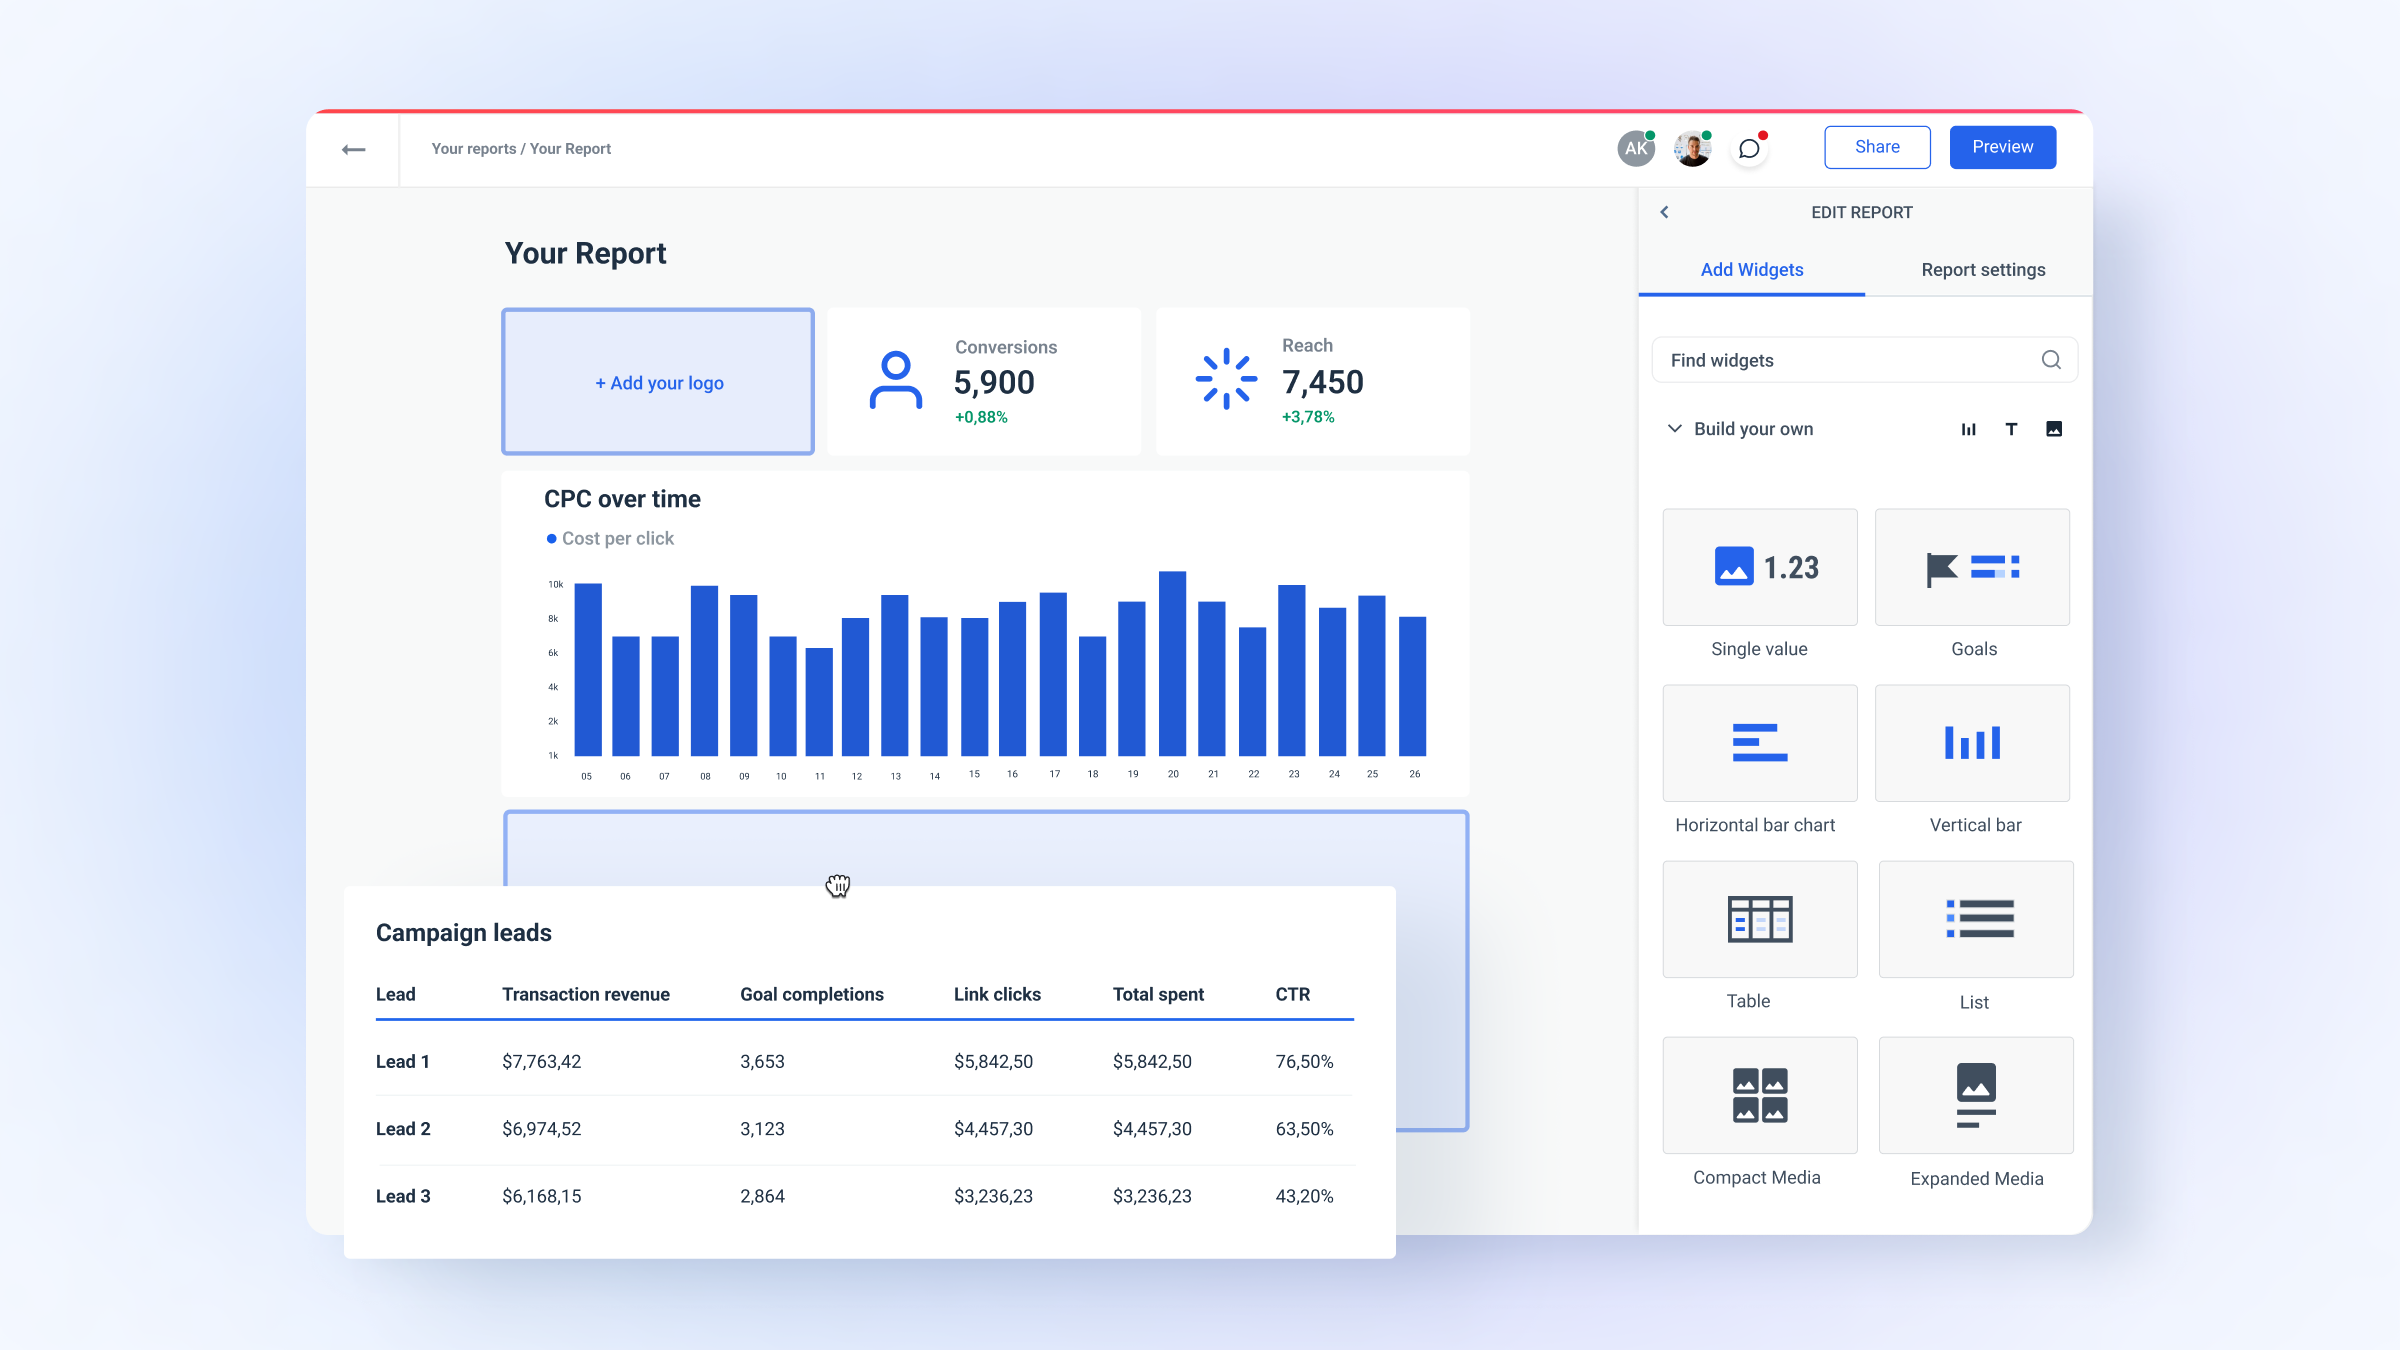Screen dimensions: 2400x1350
Task: Choose the Horizontal bar chart widget
Action: [1759, 742]
